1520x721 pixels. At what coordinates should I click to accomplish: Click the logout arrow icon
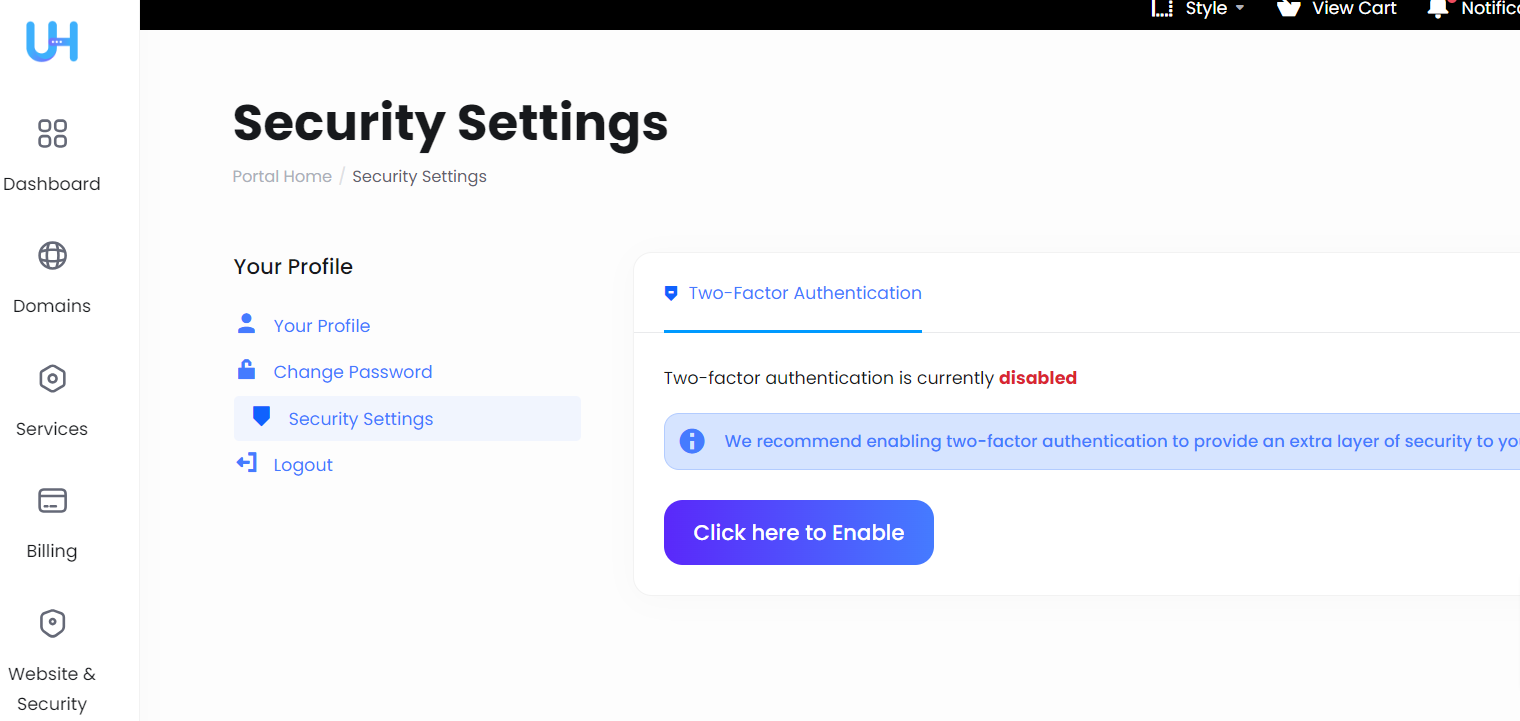coord(246,462)
